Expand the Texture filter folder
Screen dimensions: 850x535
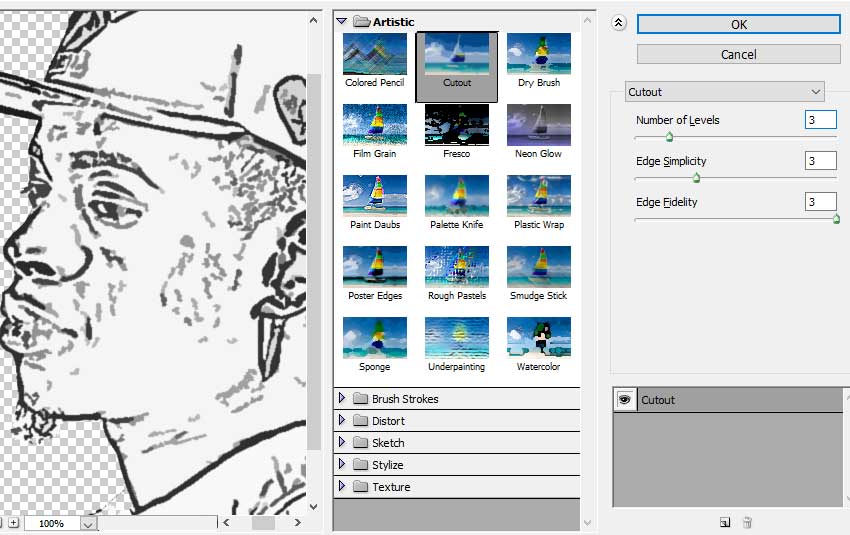click(342, 486)
